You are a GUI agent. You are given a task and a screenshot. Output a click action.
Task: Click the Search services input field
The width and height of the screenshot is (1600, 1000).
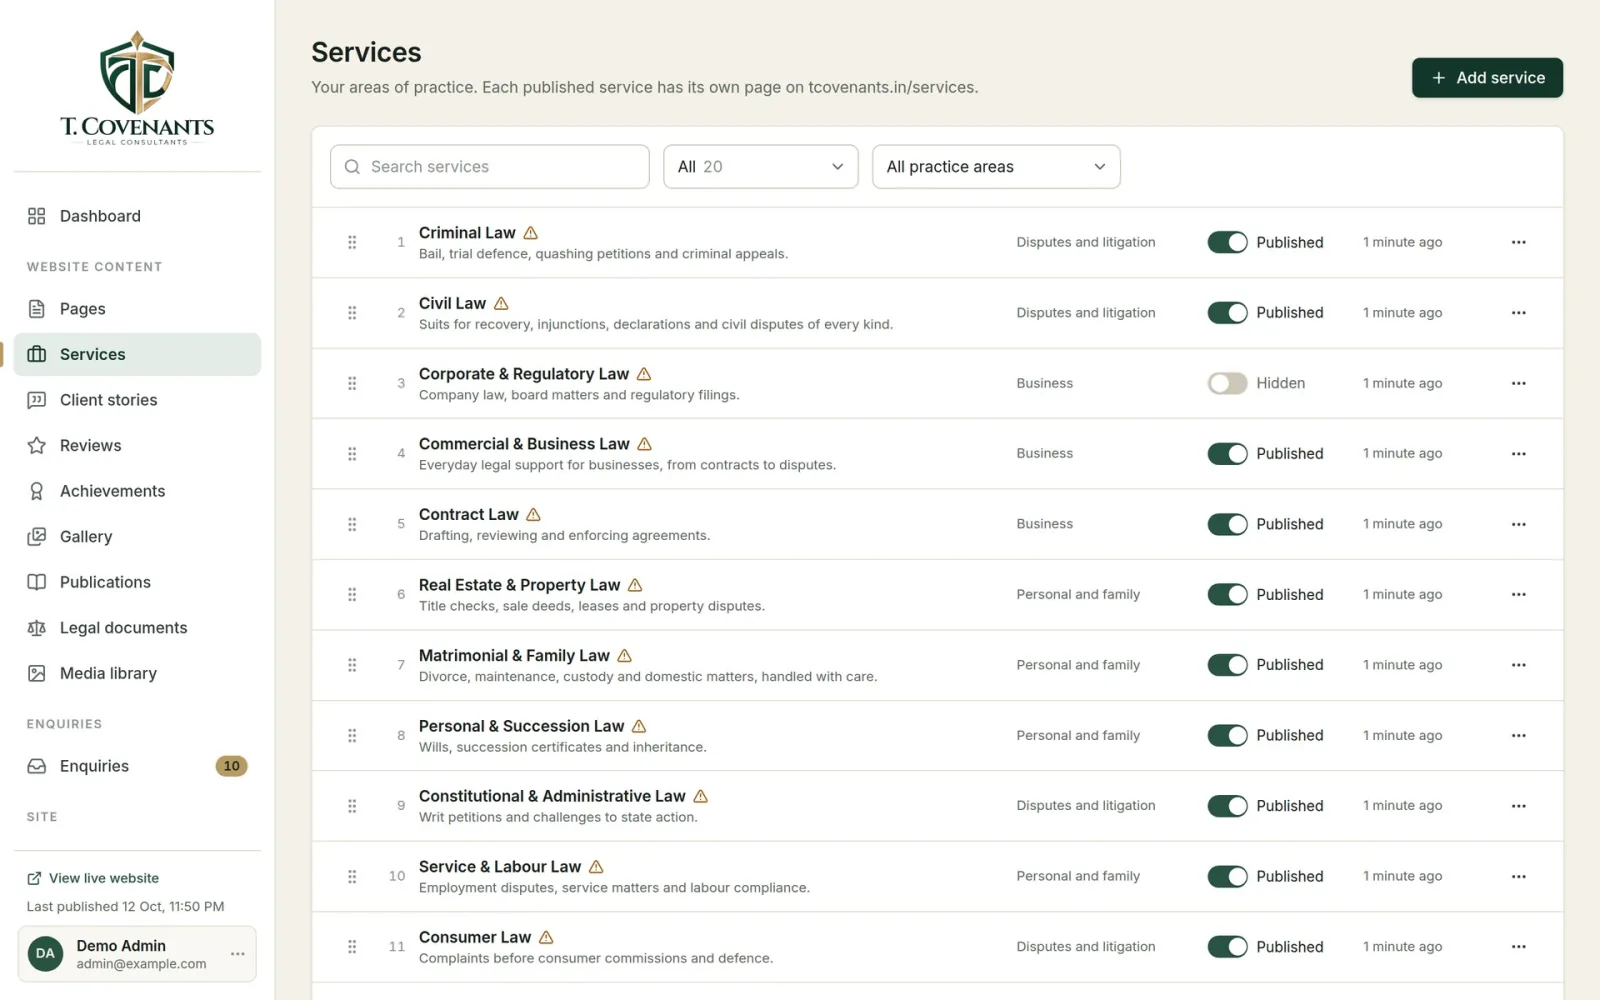tap(490, 167)
